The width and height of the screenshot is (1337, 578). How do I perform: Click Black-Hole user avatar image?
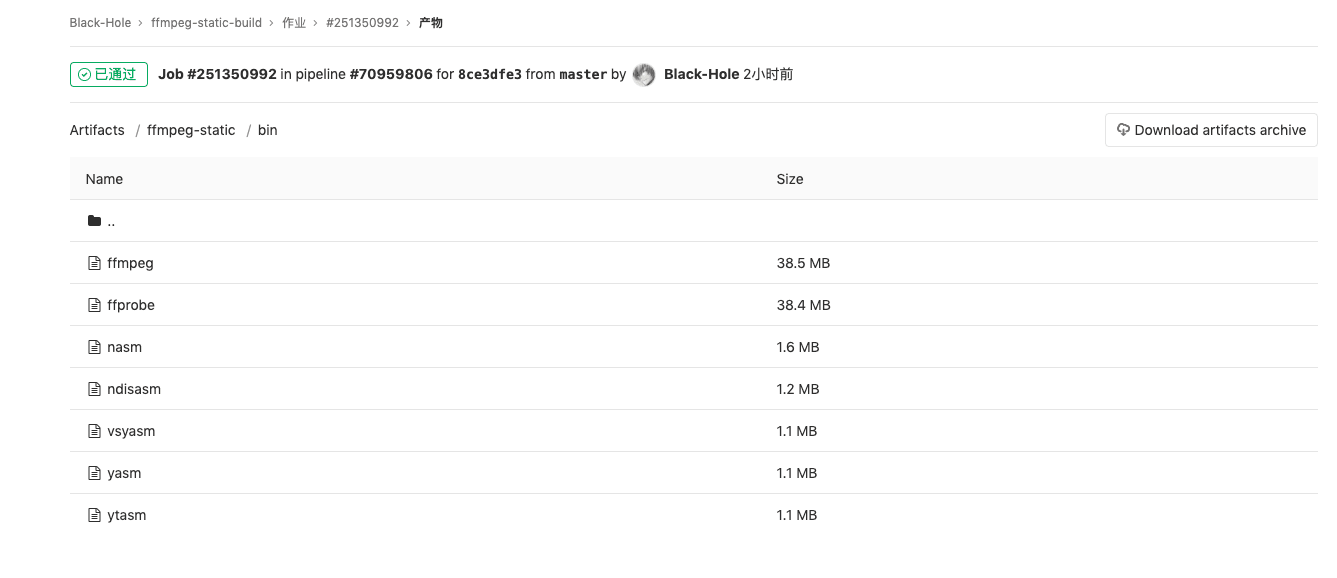click(644, 74)
